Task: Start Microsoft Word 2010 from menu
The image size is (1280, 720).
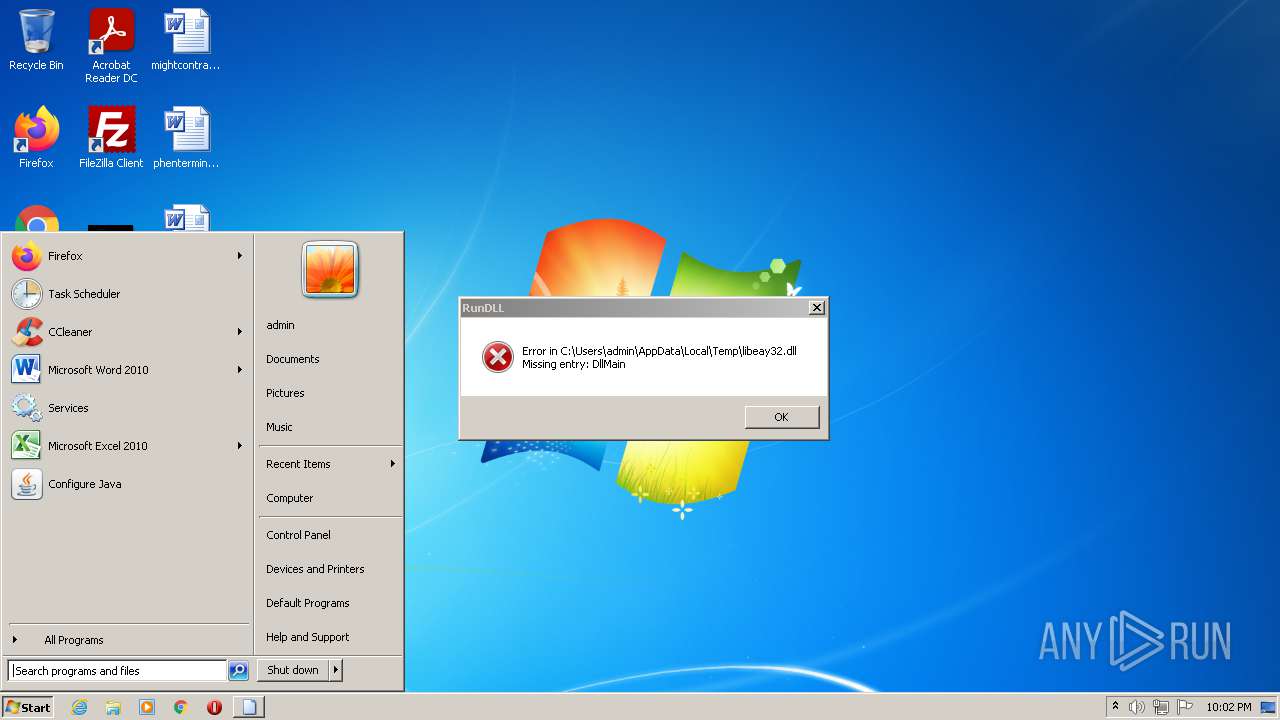Action: click(x=127, y=370)
